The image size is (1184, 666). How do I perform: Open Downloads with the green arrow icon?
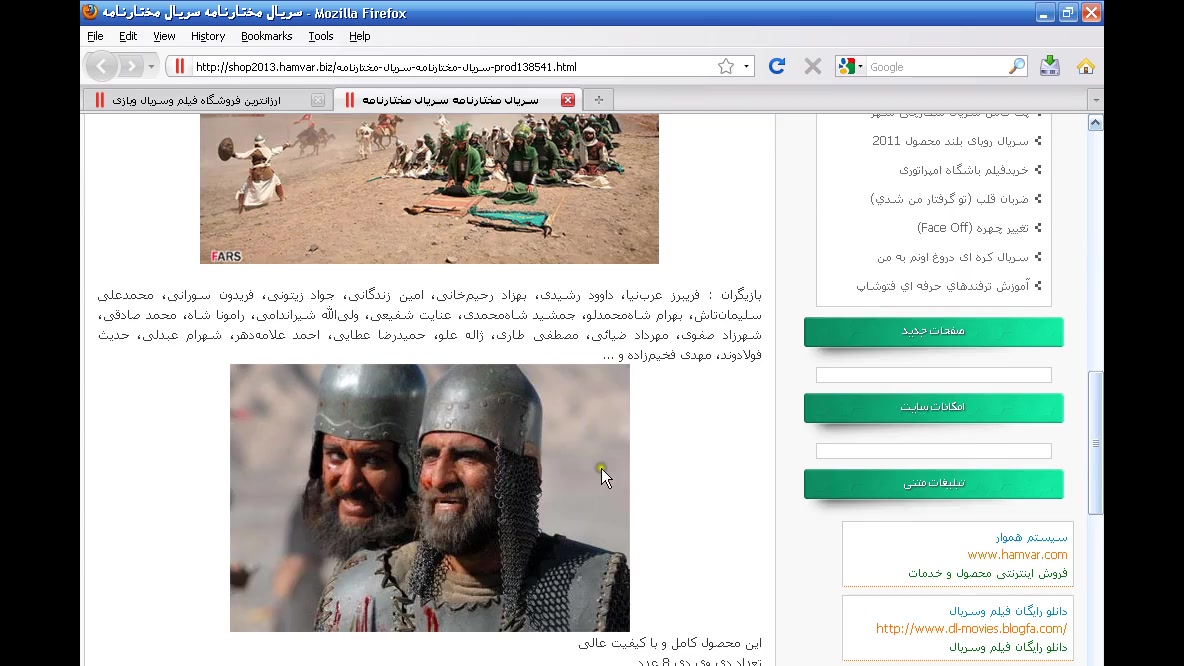pyautogui.click(x=1049, y=65)
